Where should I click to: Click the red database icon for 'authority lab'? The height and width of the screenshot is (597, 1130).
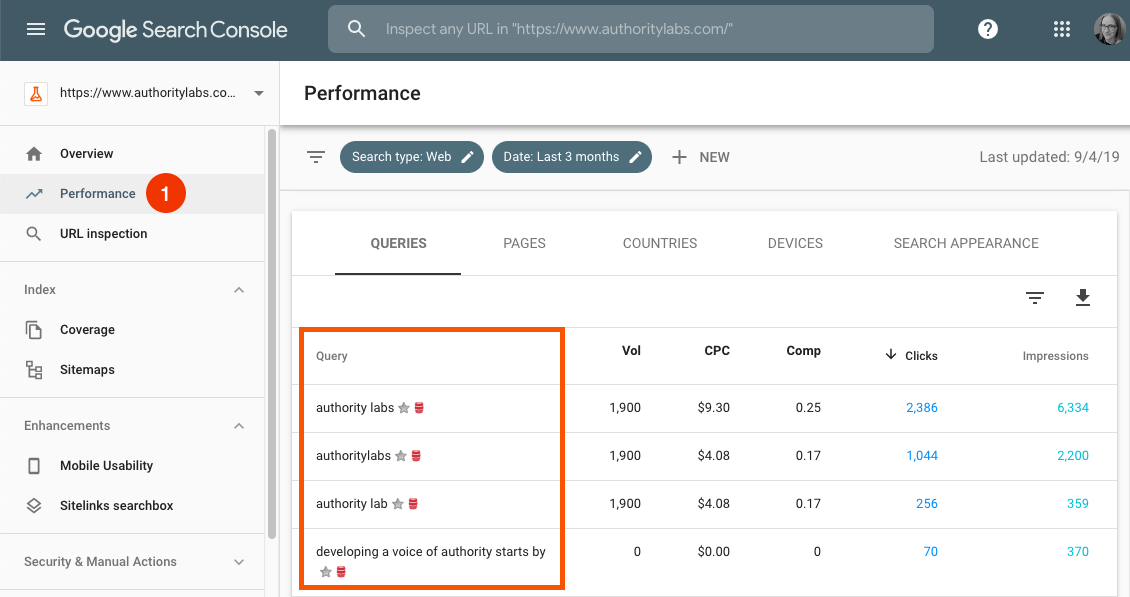[414, 504]
